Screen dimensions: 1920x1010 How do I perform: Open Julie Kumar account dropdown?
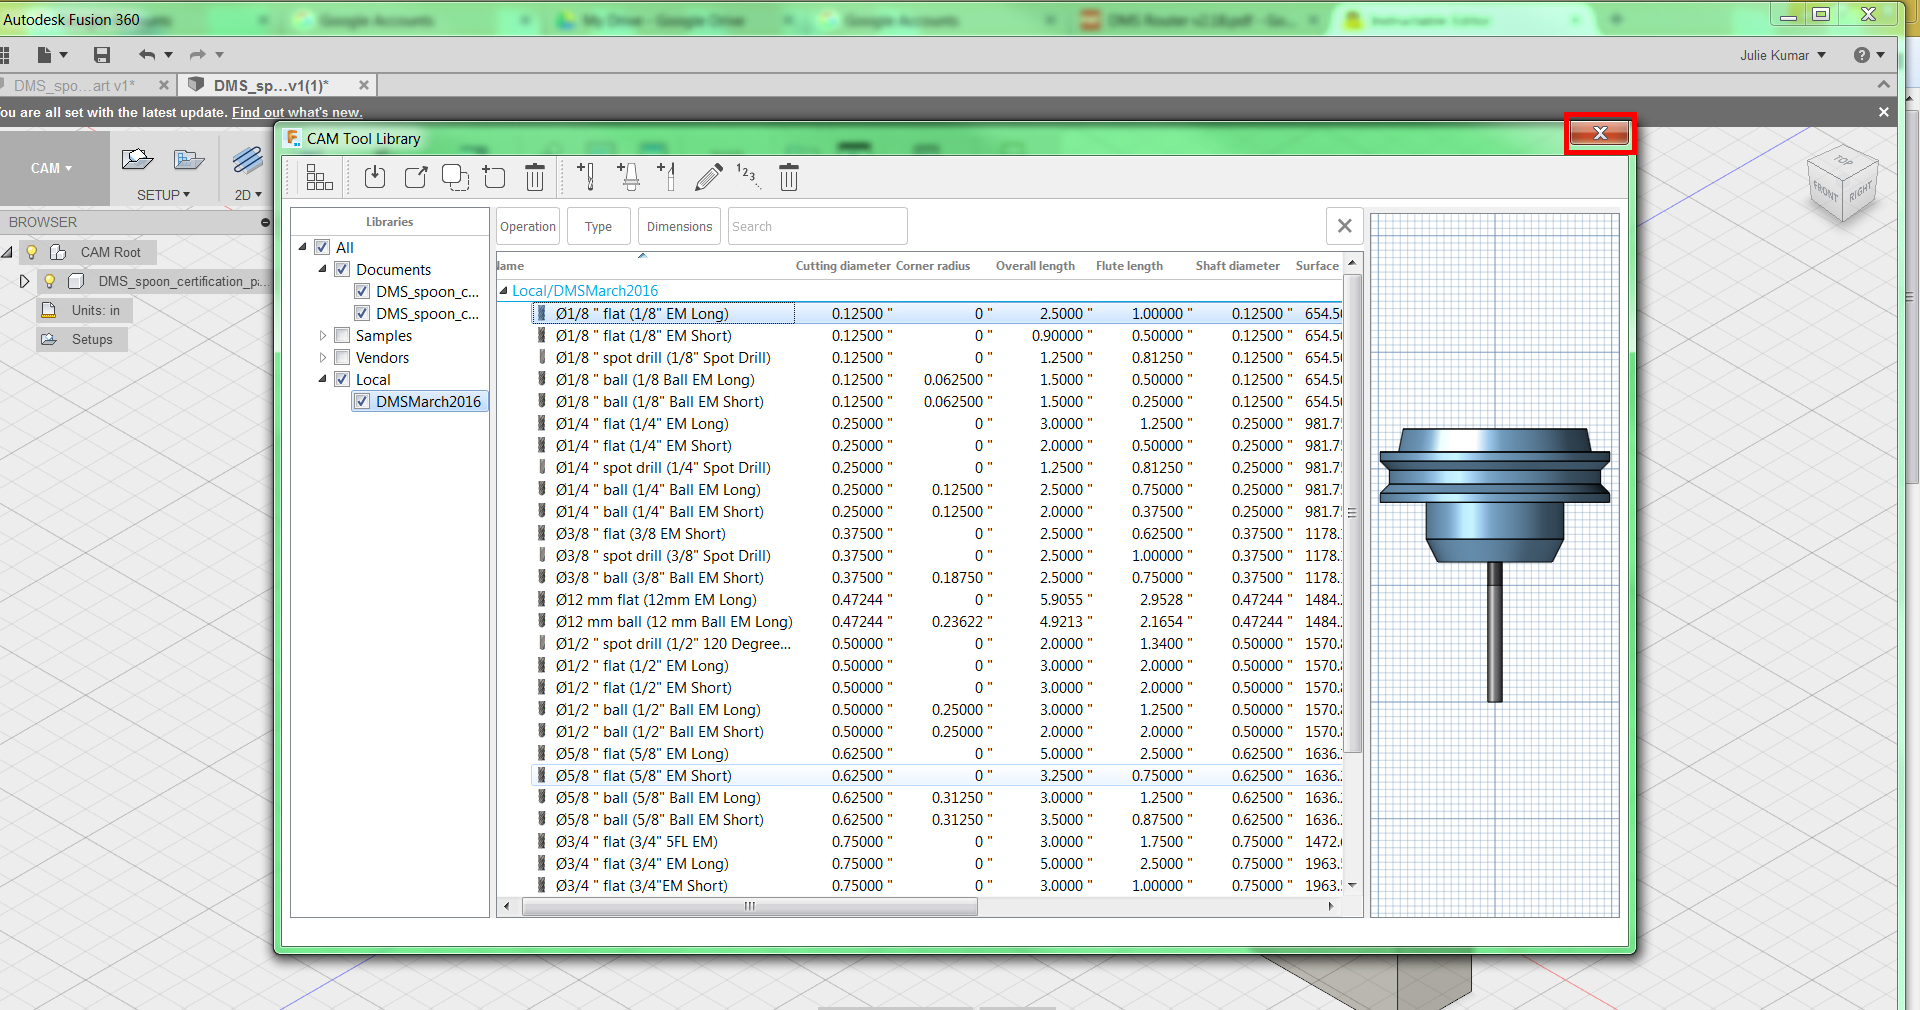click(x=1783, y=55)
